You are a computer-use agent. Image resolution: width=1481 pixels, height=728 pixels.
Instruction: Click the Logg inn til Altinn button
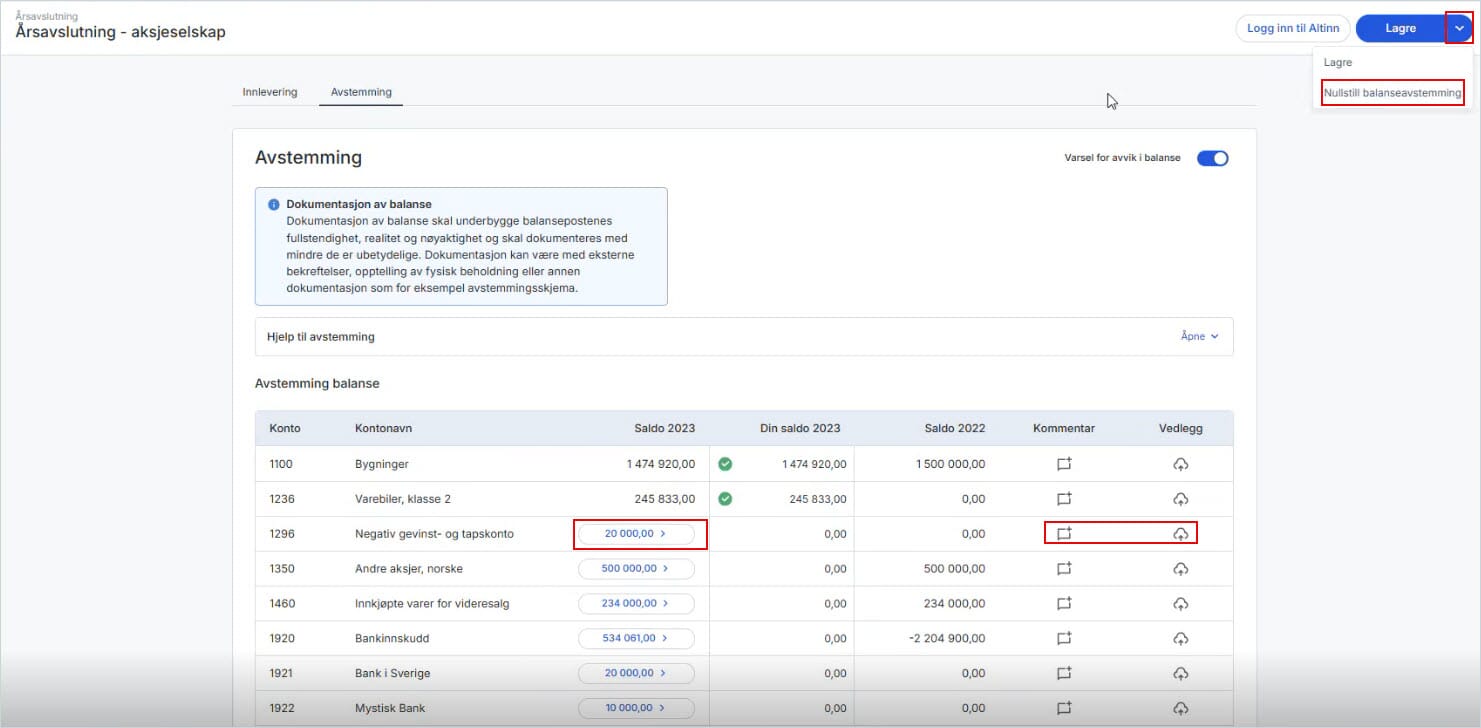pos(1293,28)
